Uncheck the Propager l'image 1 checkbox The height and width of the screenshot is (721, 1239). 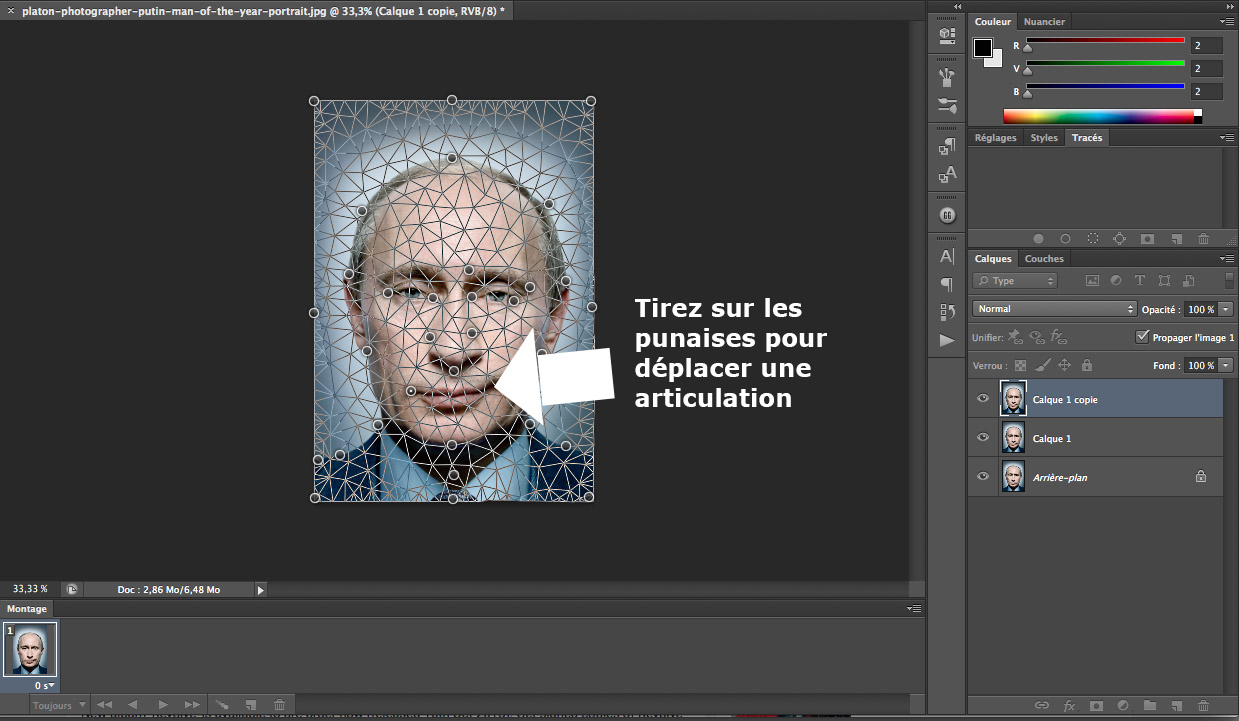[x=1143, y=337]
